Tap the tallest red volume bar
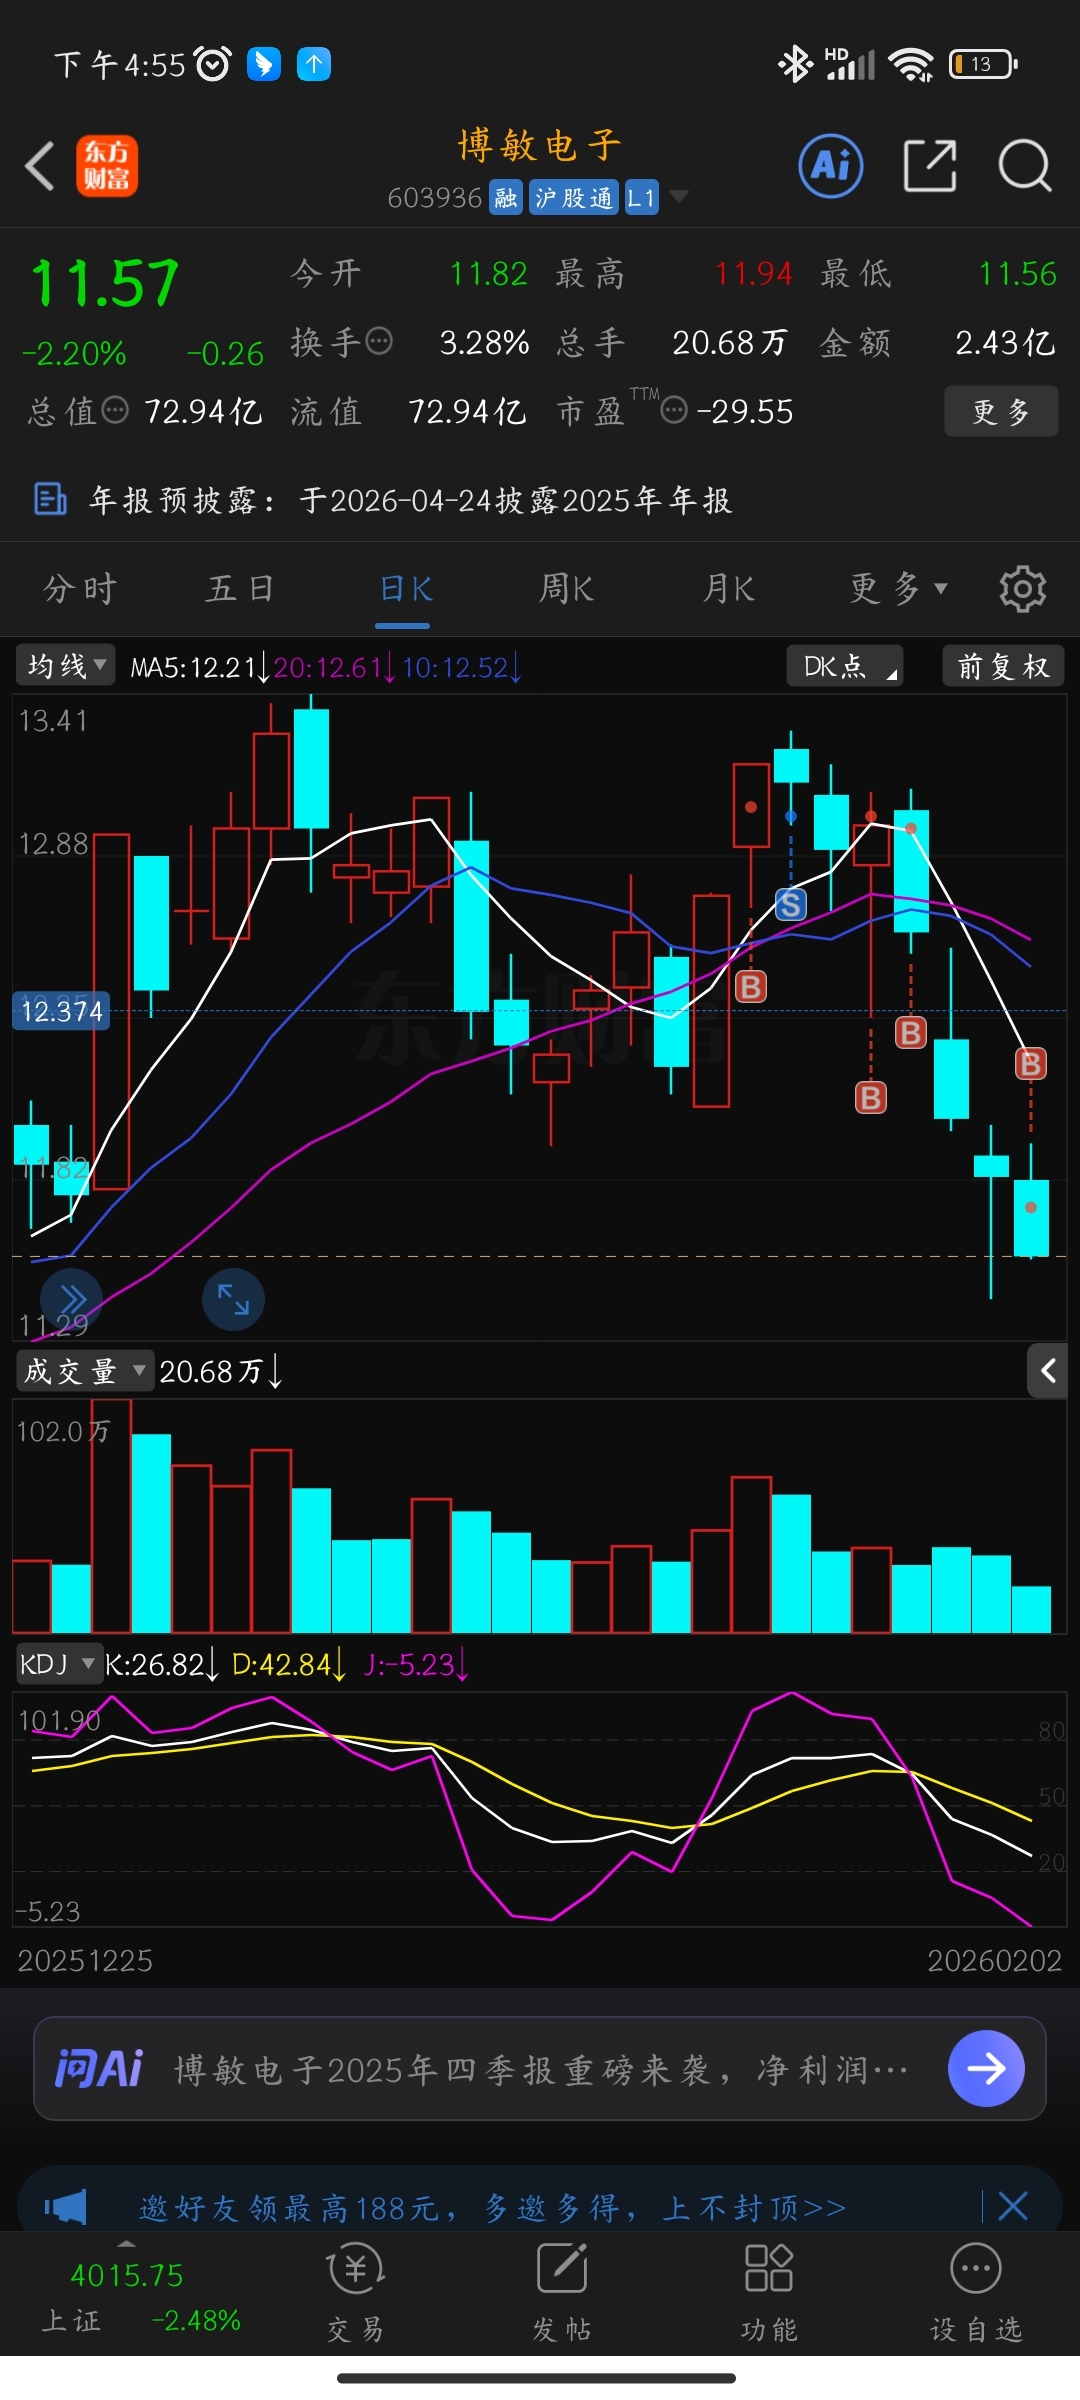Screen dimensions: 1080x2400 click(111, 1516)
